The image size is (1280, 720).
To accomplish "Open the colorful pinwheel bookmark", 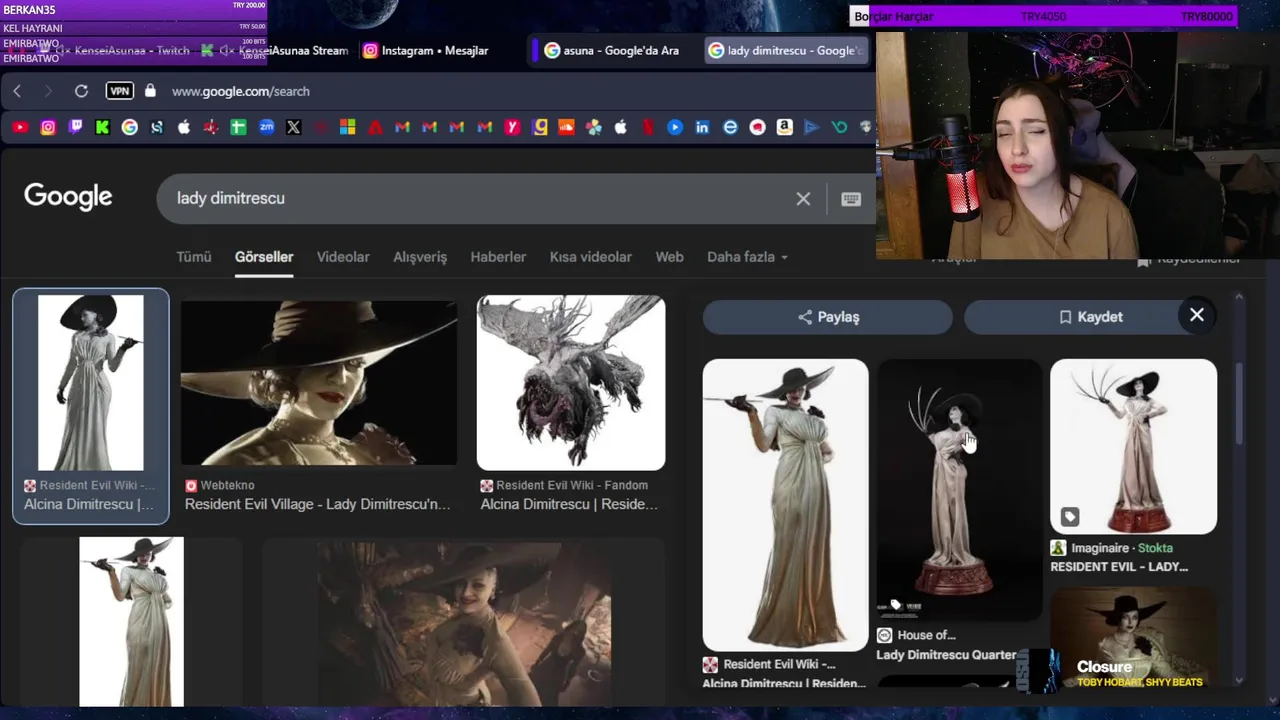I will (594, 127).
